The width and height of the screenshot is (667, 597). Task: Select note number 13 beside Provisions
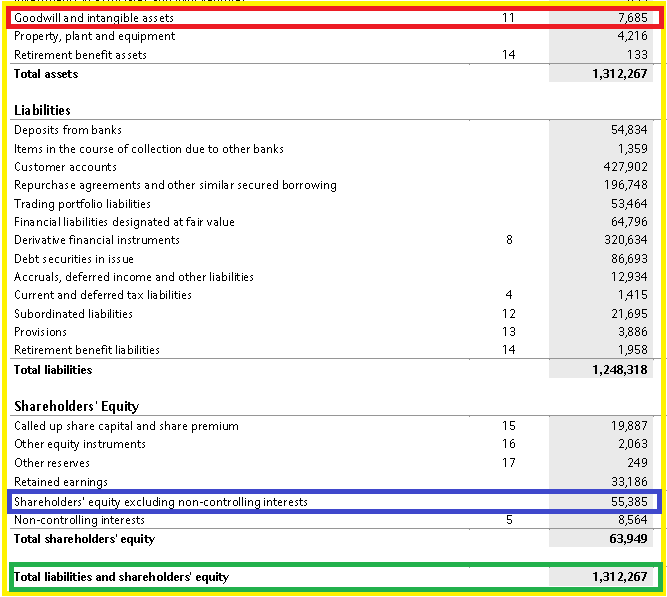tap(509, 332)
